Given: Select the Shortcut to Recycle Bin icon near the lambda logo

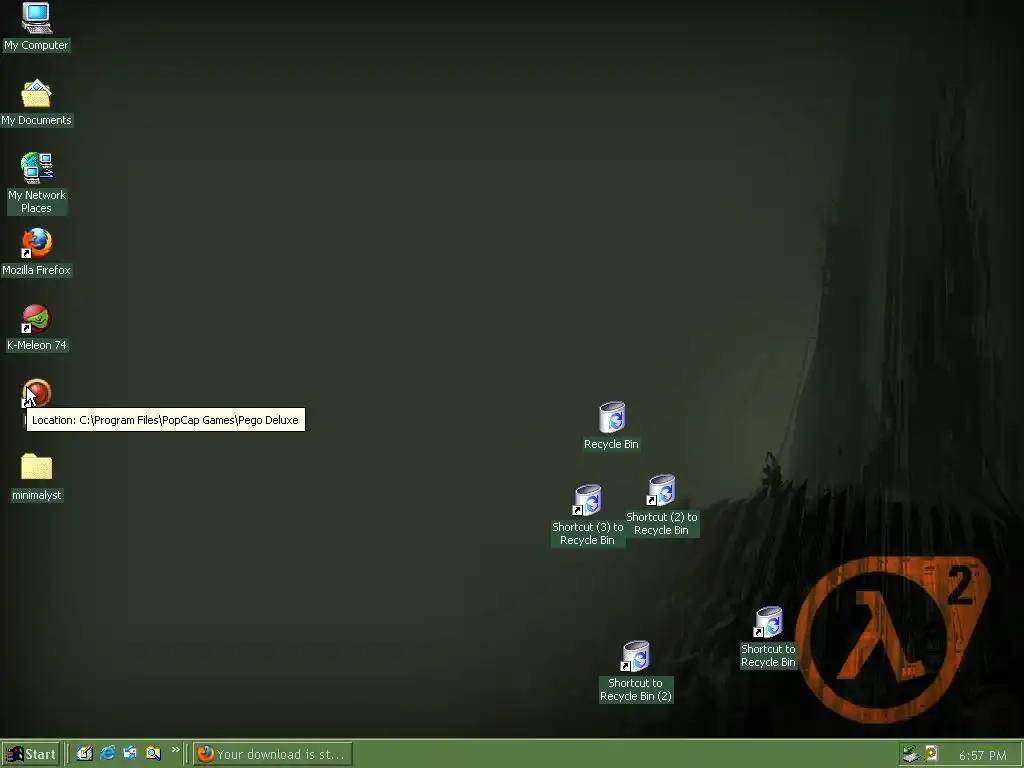Looking at the screenshot, I should (768, 622).
